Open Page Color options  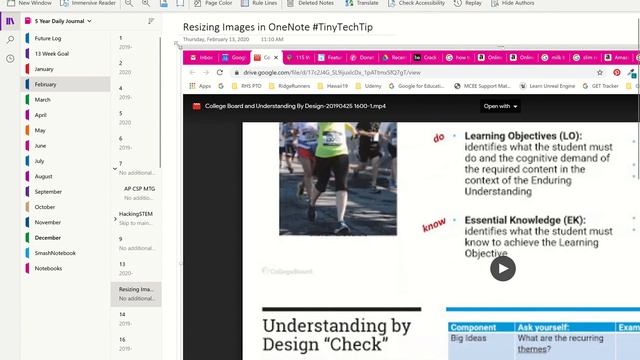(213, 3)
